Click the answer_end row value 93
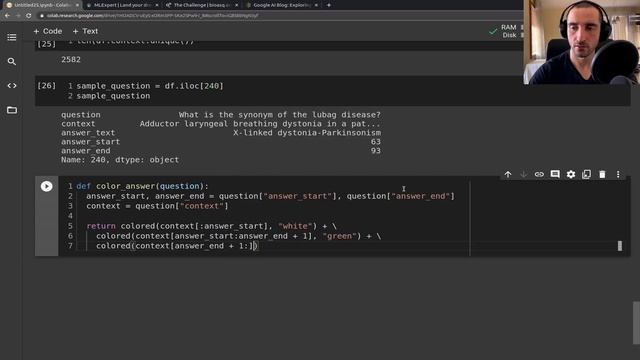This screenshot has height=360, width=640. [x=376, y=151]
